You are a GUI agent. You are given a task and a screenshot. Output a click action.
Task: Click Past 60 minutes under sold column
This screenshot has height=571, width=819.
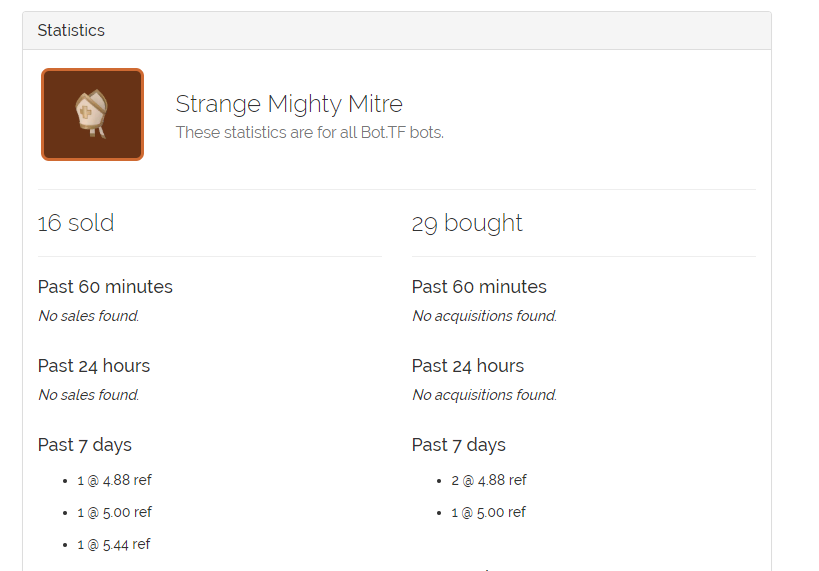click(x=105, y=287)
